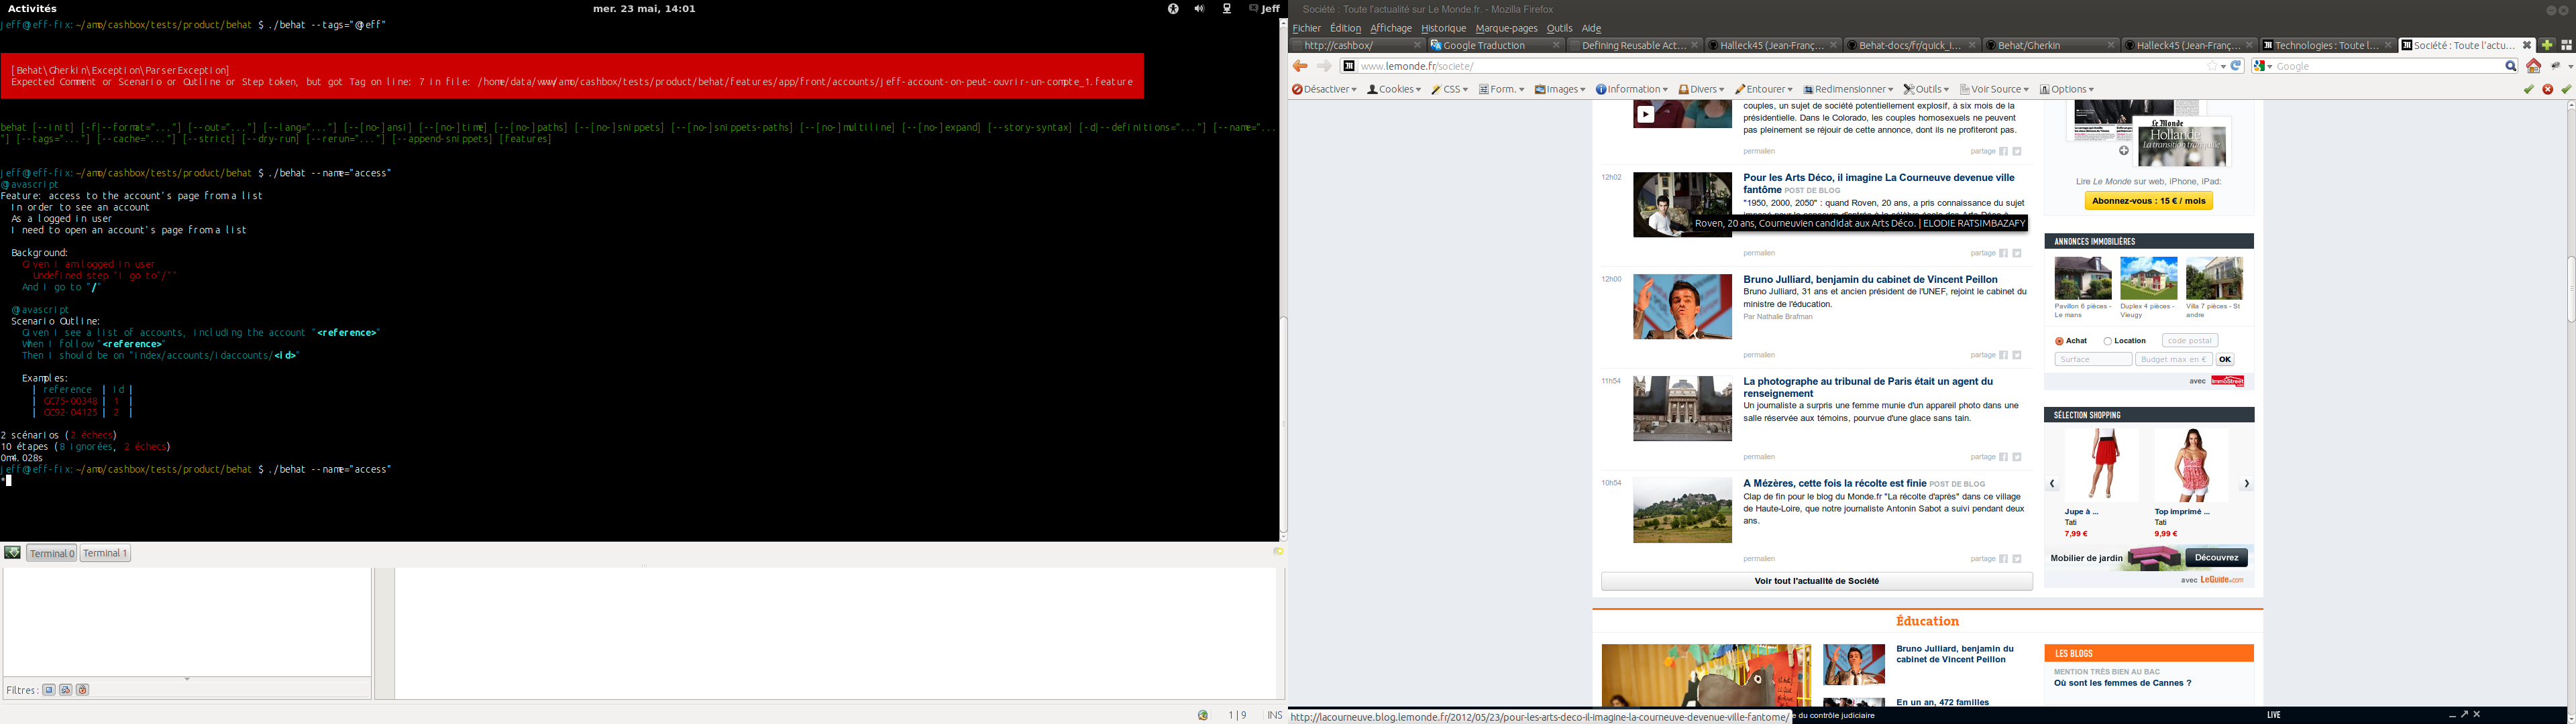This screenshot has height=724, width=2576.
Task: Click the second Filtres filter icon
Action: (66, 690)
